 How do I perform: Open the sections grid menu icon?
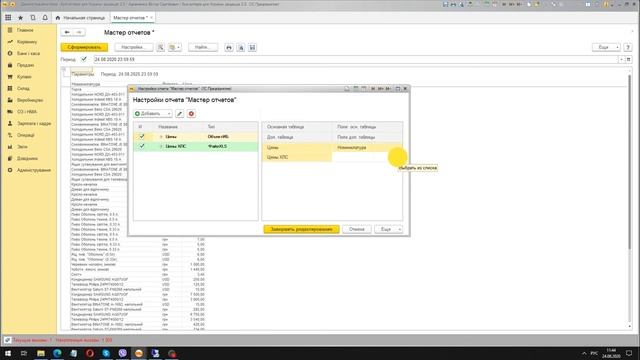[x=8, y=18]
